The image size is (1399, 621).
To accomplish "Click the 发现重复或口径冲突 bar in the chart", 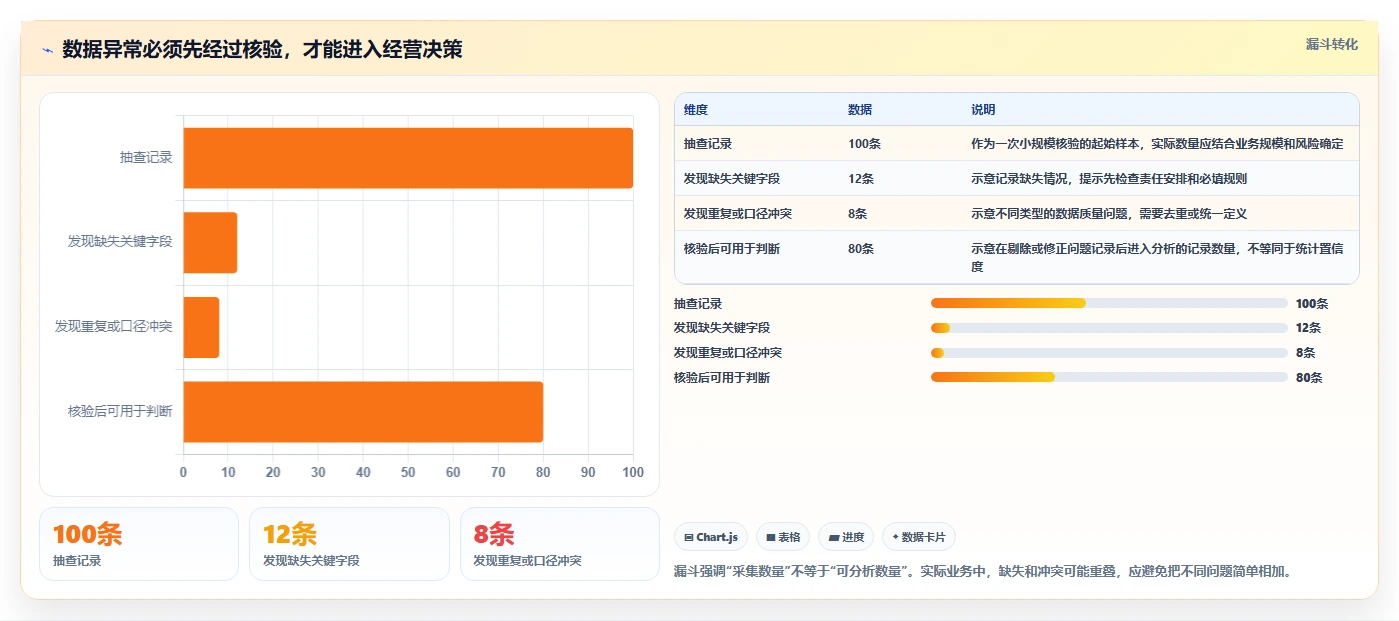I will pyautogui.click(x=201, y=327).
